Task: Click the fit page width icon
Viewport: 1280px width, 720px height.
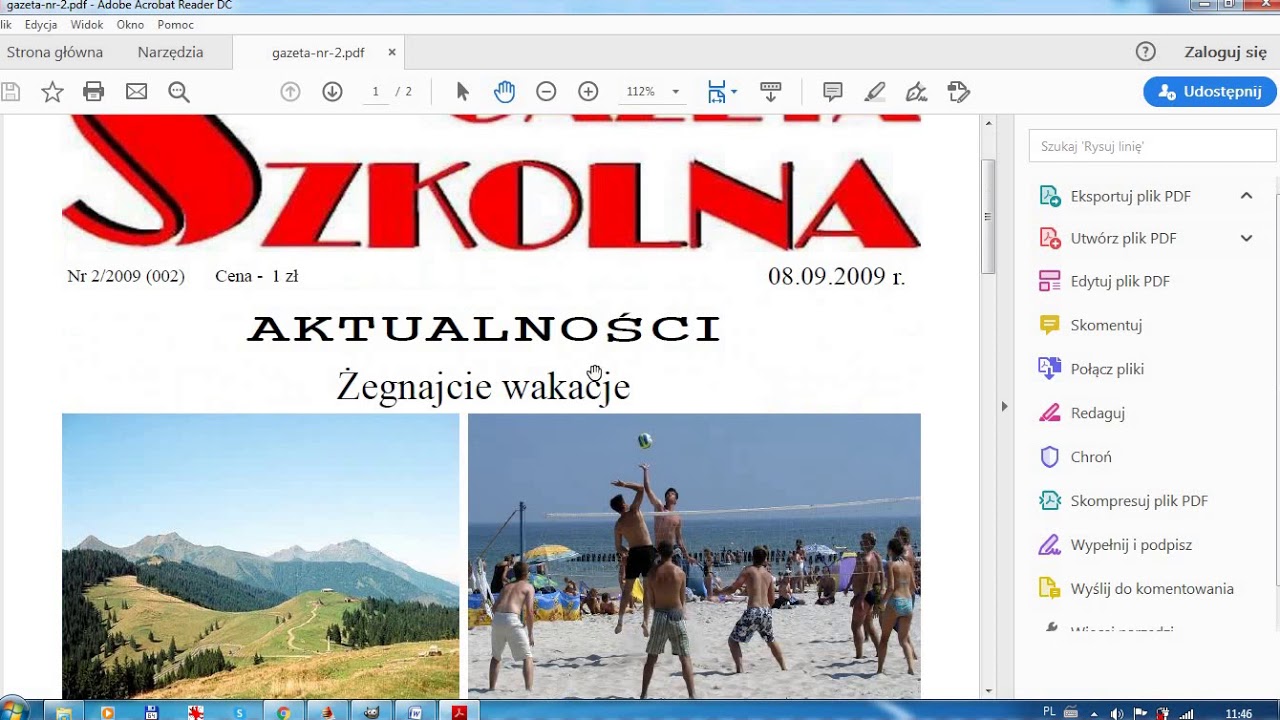Action: tap(716, 92)
